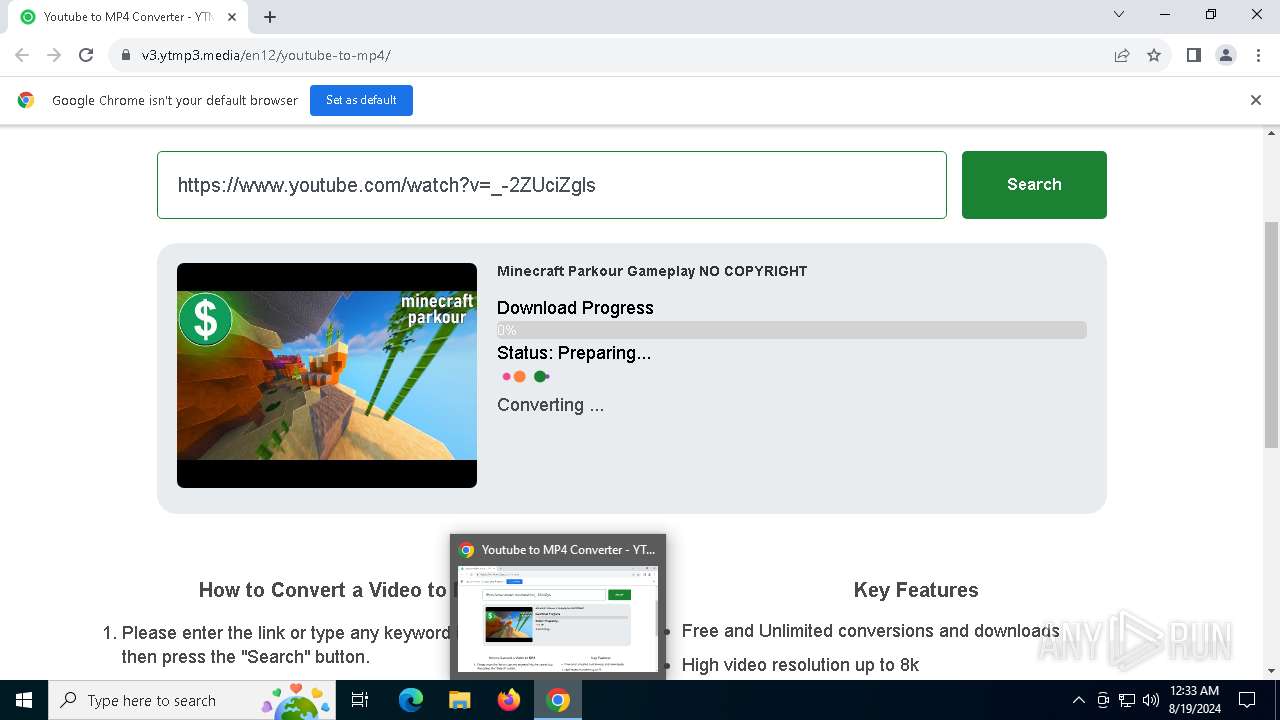
Task: Open File Explorer from the taskbar
Action: [459, 700]
